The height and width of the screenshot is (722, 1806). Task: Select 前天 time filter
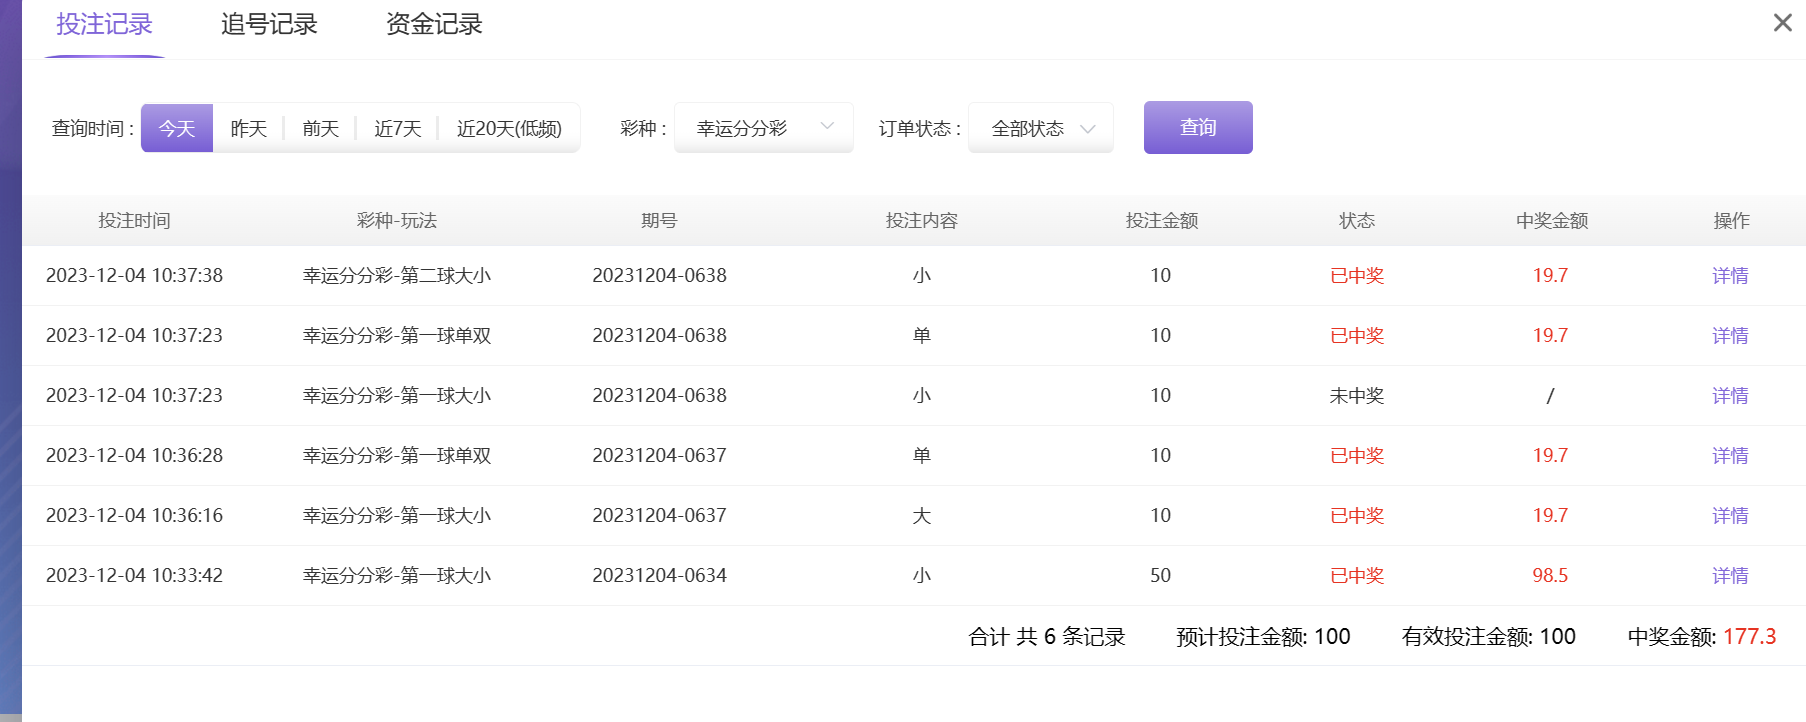point(321,129)
